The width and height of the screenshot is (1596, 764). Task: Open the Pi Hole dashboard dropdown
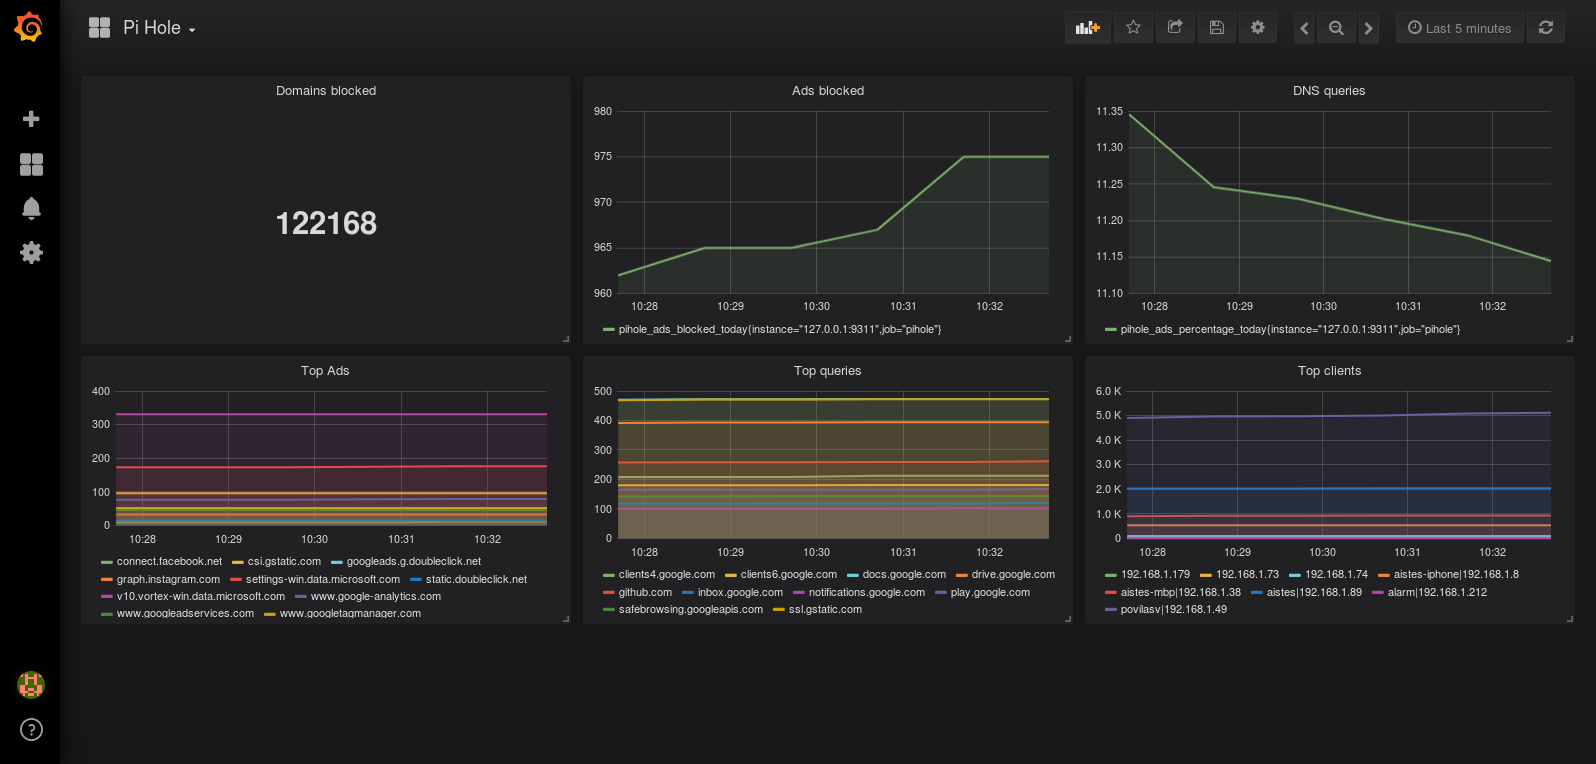[x=159, y=28]
